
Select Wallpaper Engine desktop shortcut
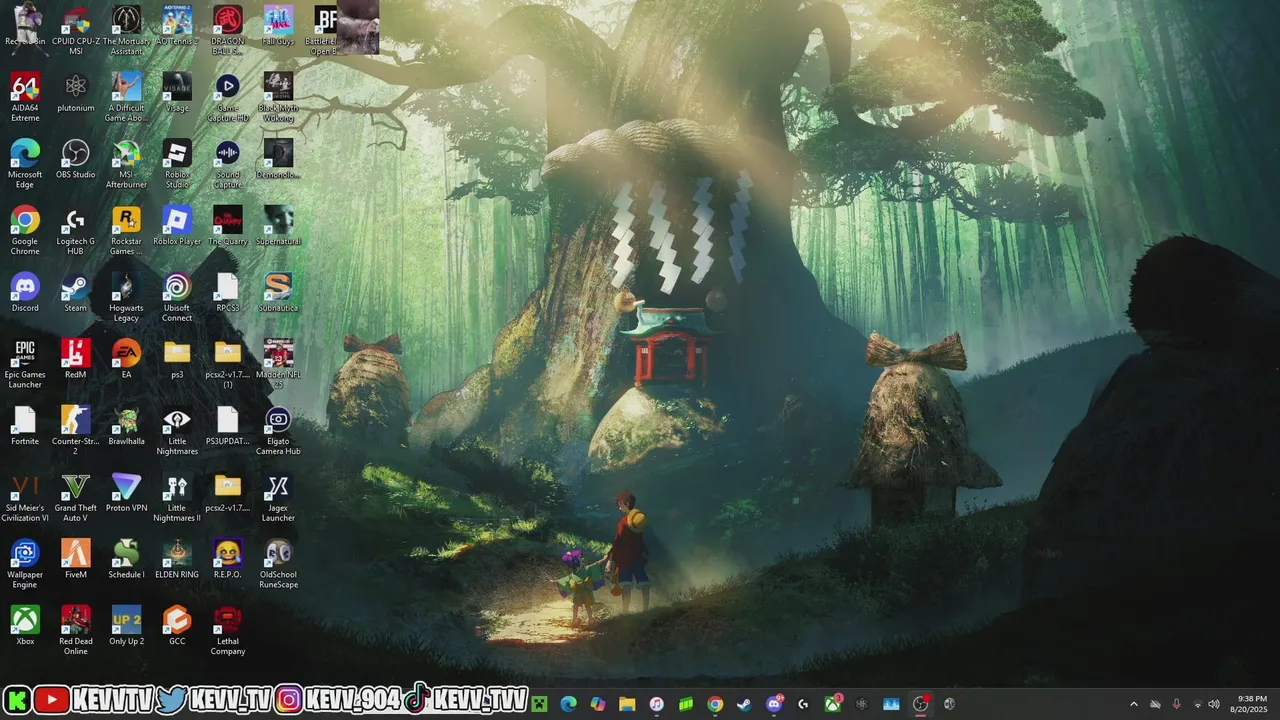(x=25, y=565)
